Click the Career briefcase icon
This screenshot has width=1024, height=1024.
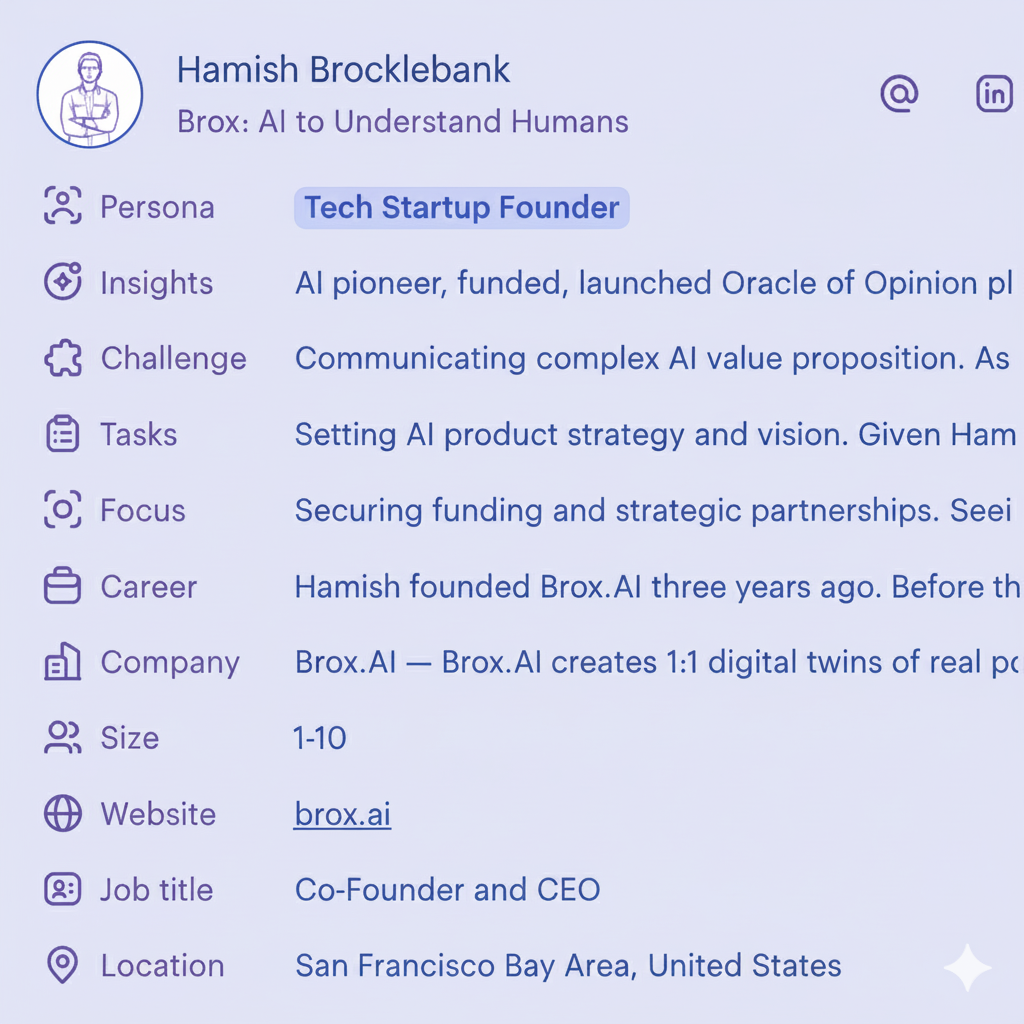point(63,586)
